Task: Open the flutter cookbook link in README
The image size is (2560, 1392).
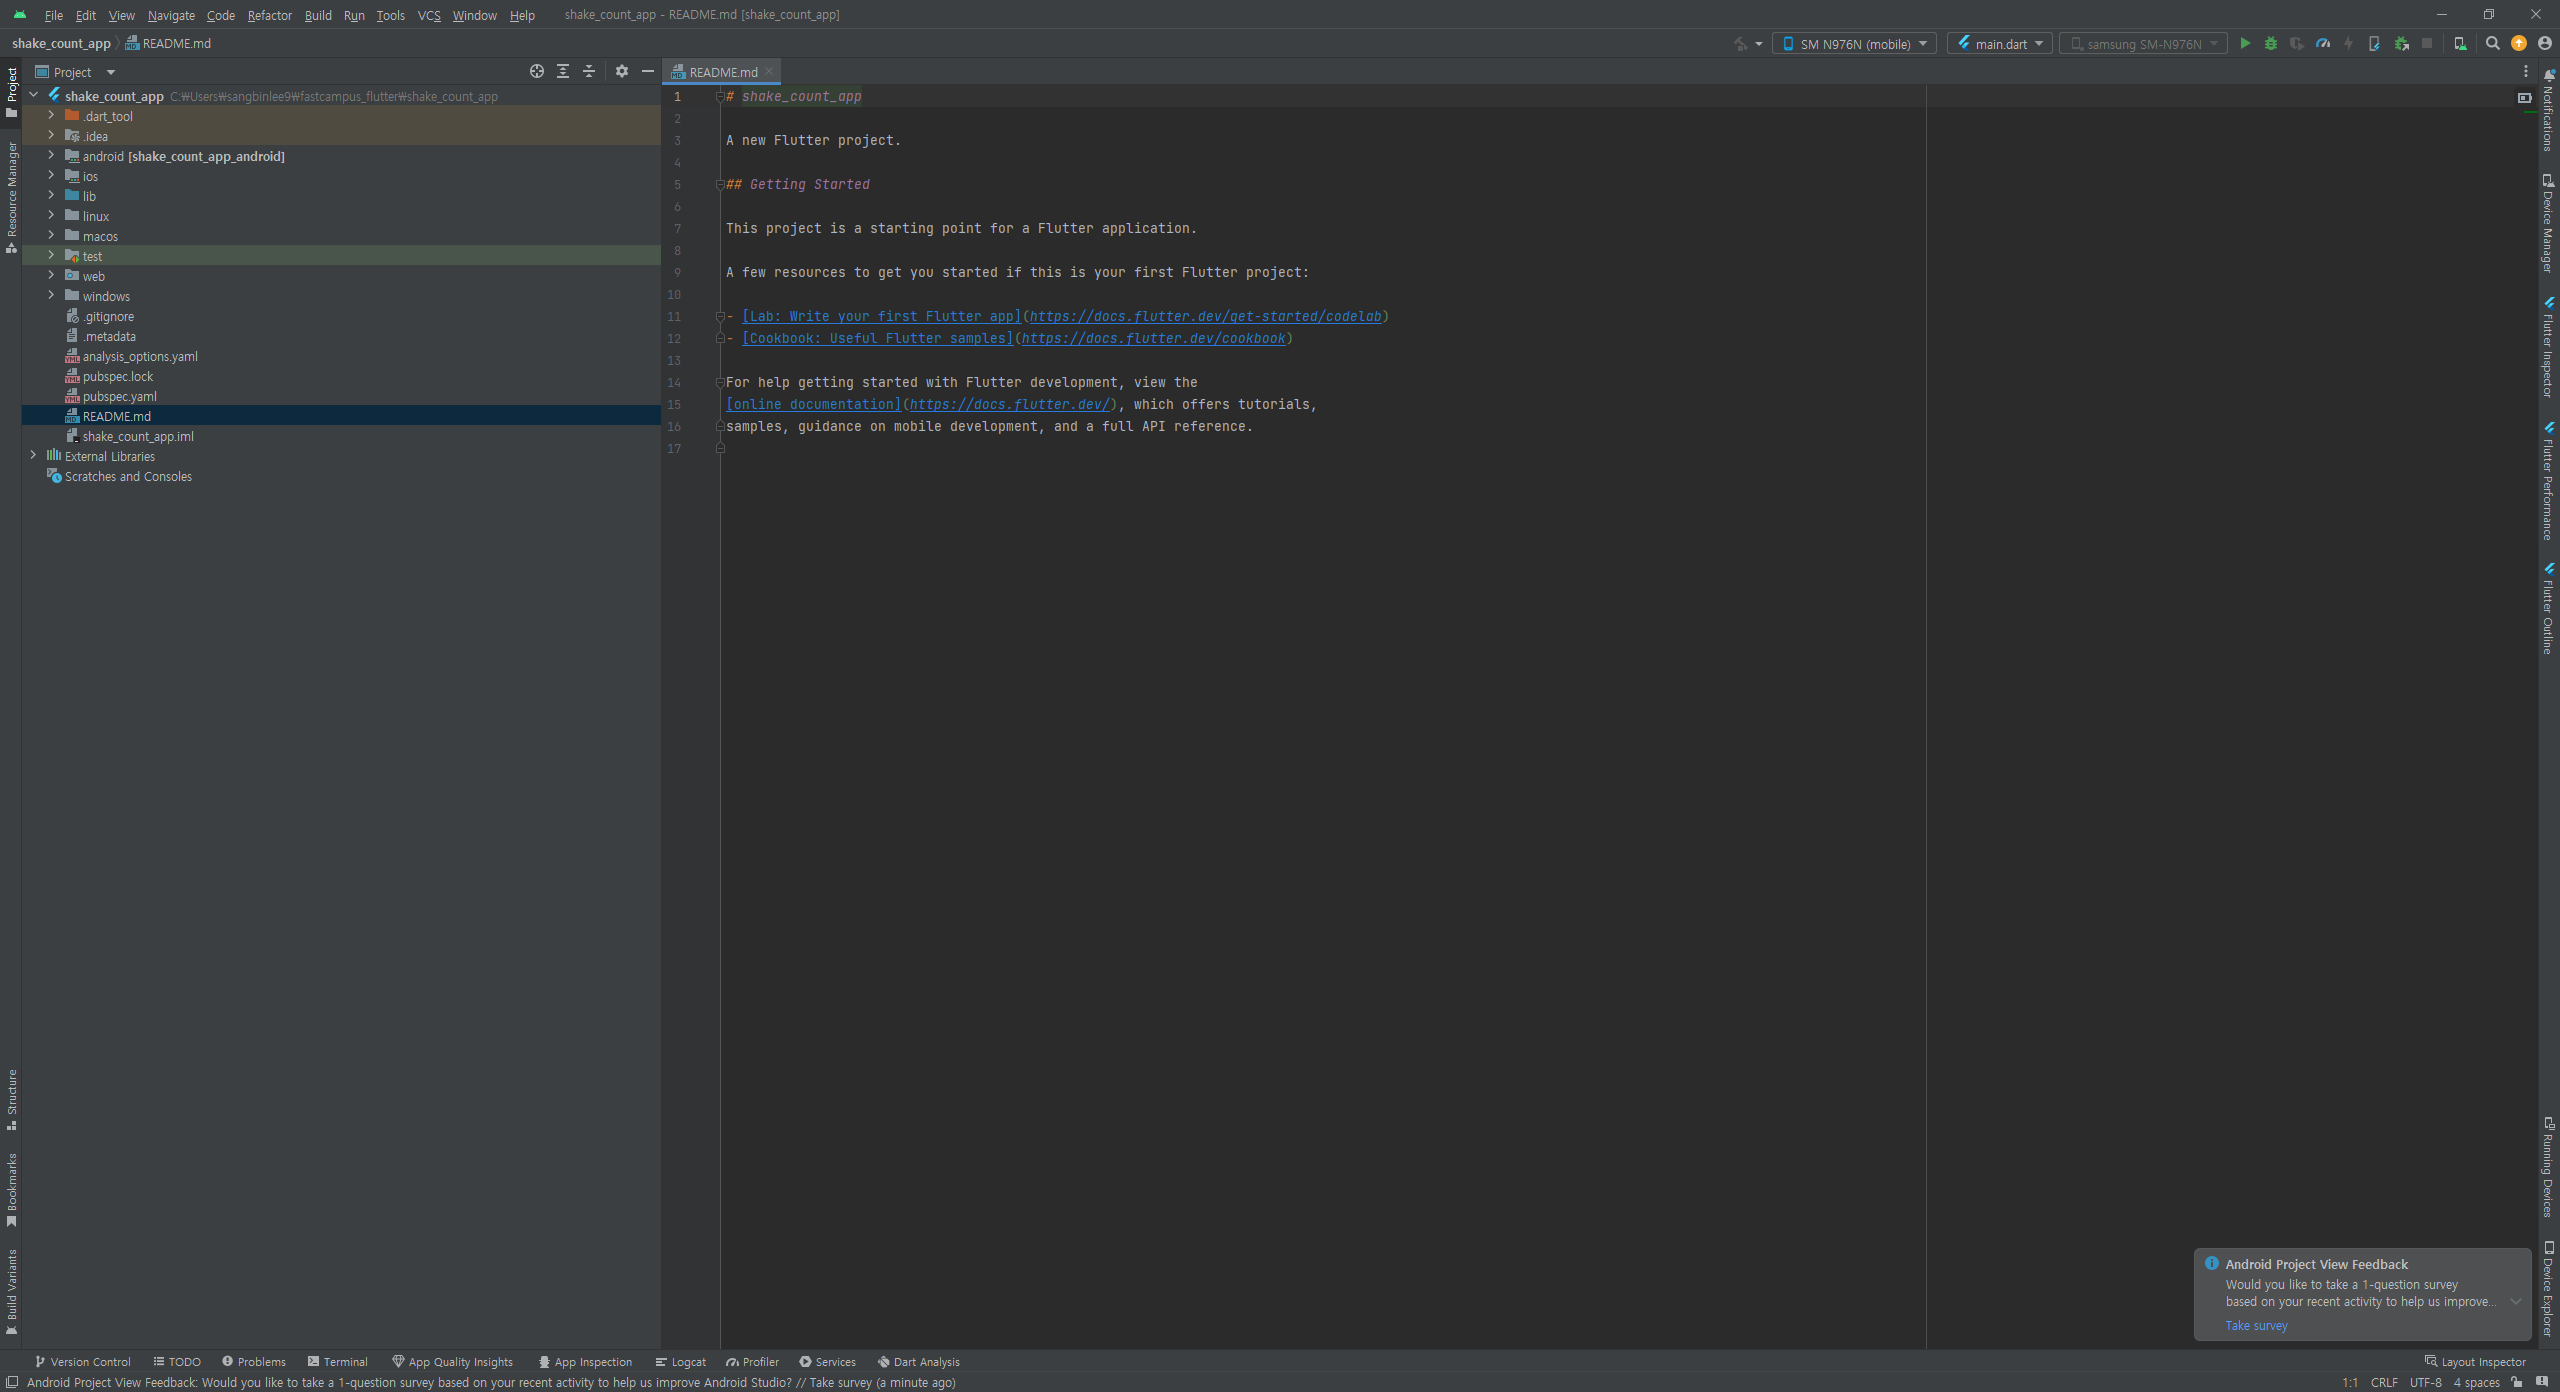Action: coord(1153,338)
